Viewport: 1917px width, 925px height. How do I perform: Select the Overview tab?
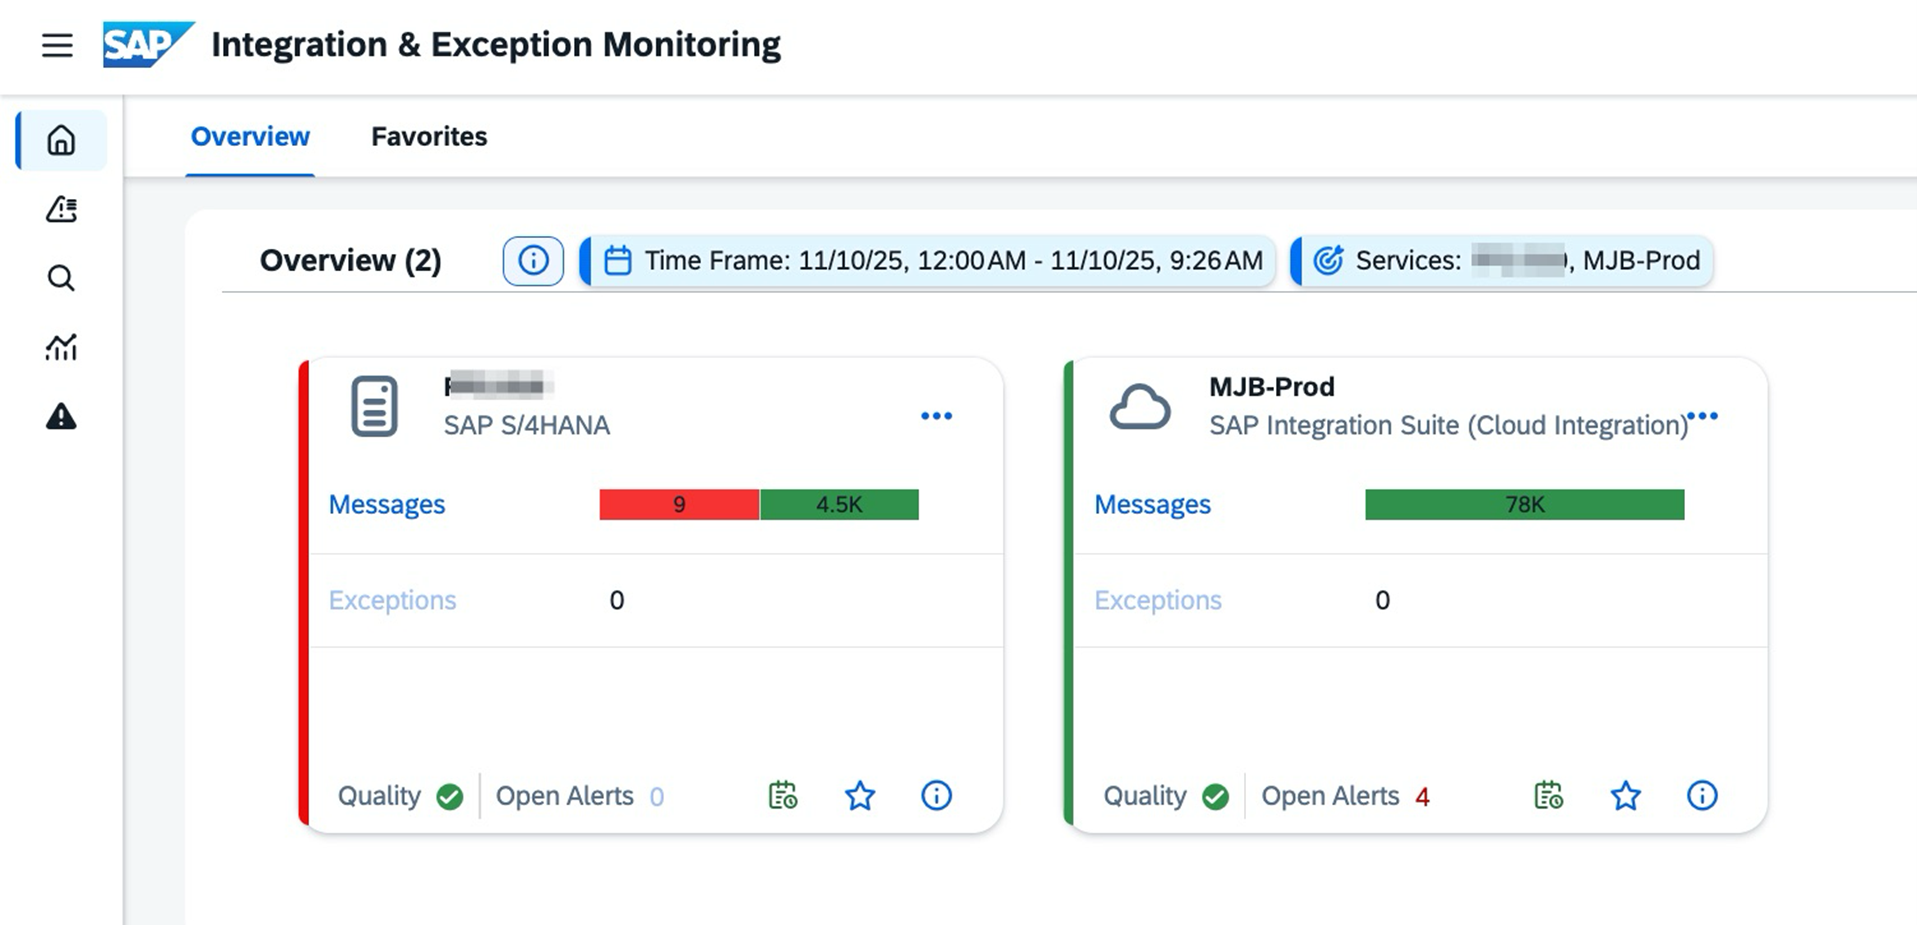(250, 137)
